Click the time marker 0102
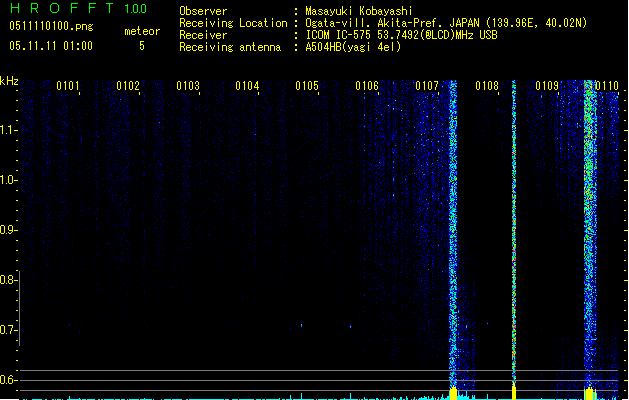 point(128,86)
